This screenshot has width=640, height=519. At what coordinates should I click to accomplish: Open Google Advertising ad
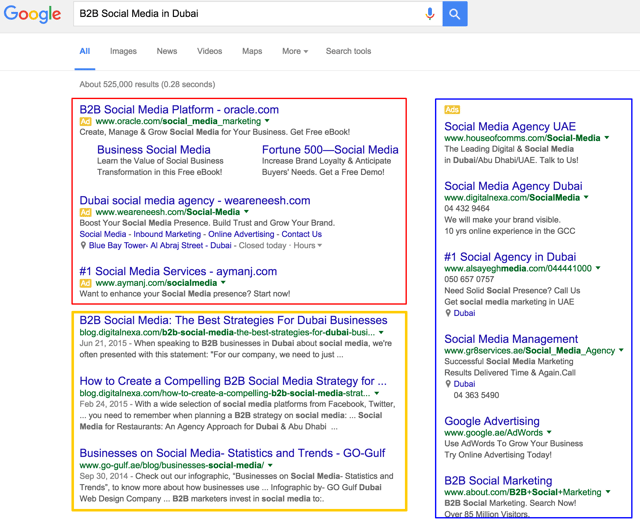click(492, 421)
